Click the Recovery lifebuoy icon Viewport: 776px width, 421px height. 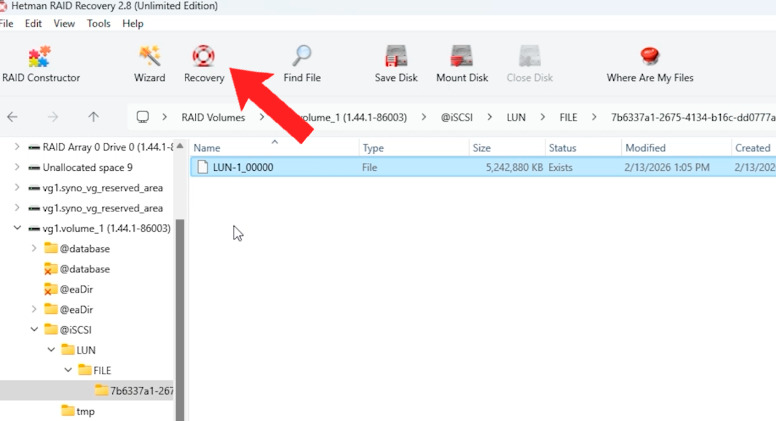(x=203, y=56)
